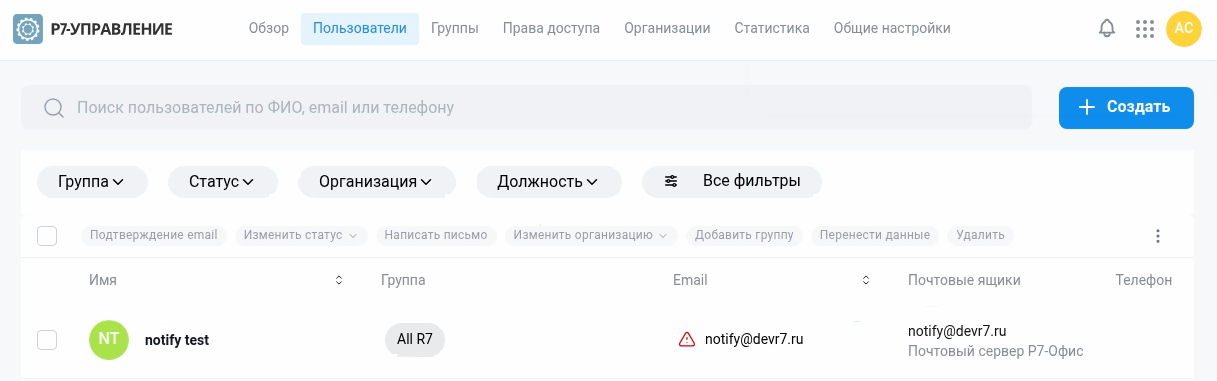Open the Организация filter dropdown
Image resolution: width=1217 pixels, height=381 pixels.
coord(377,182)
